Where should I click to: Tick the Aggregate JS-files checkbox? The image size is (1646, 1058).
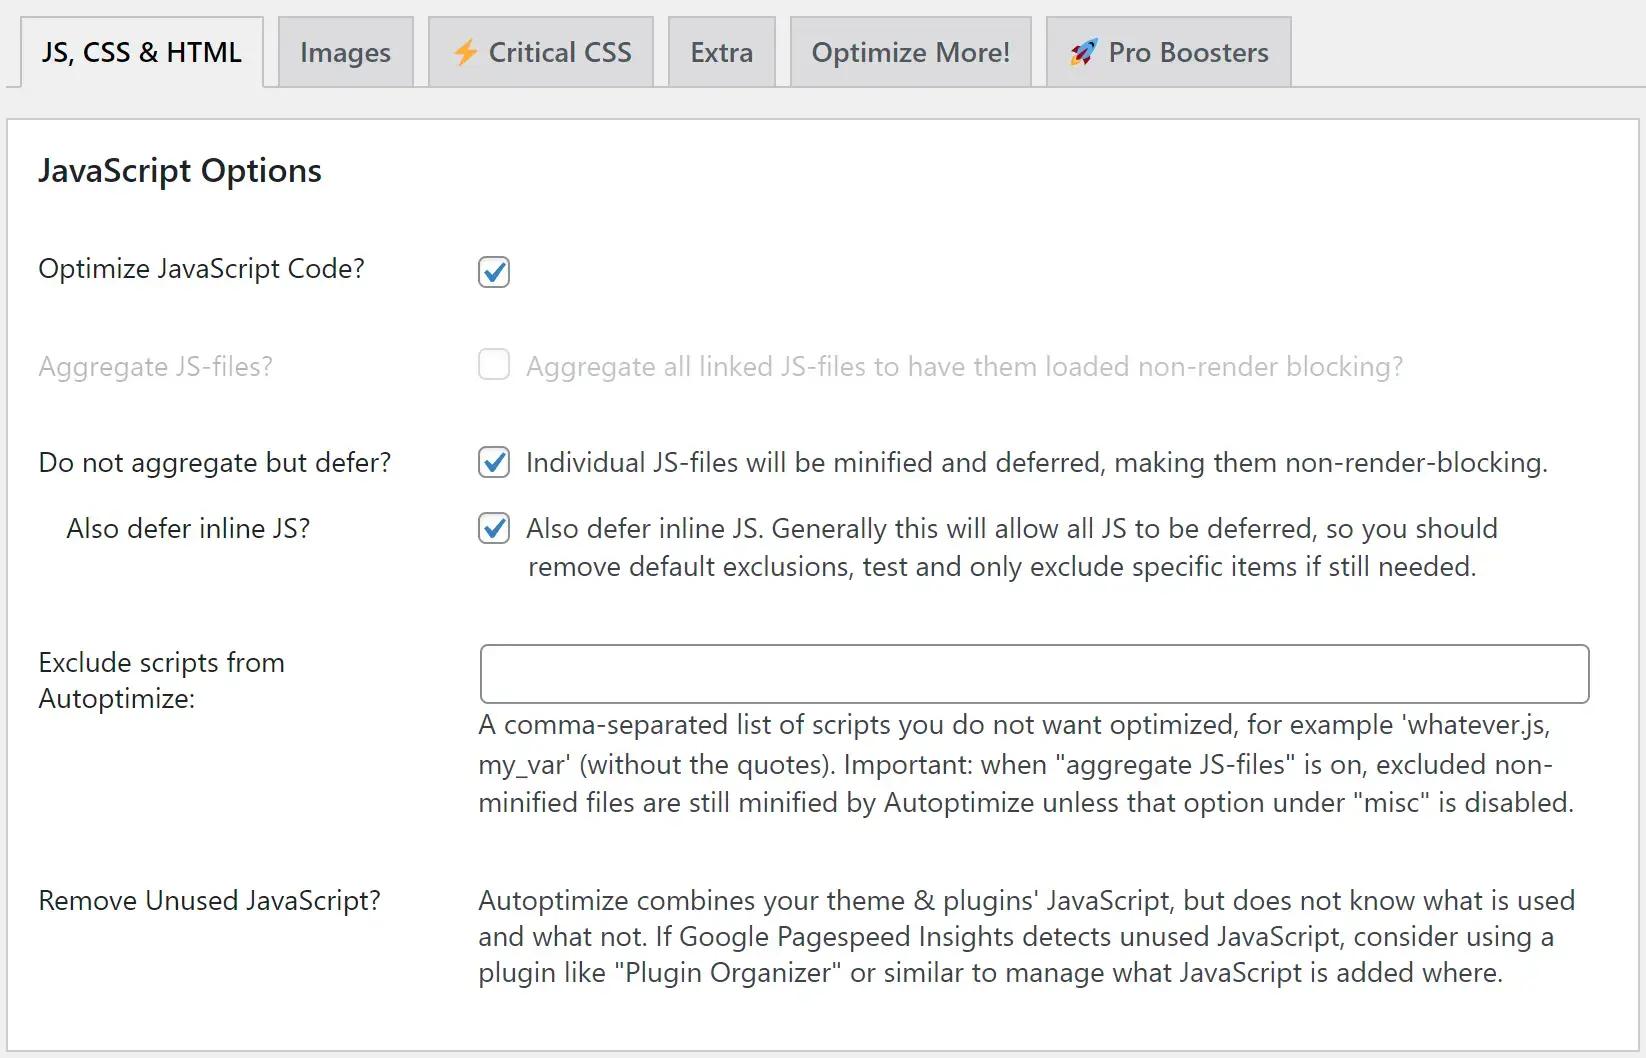[x=494, y=365]
